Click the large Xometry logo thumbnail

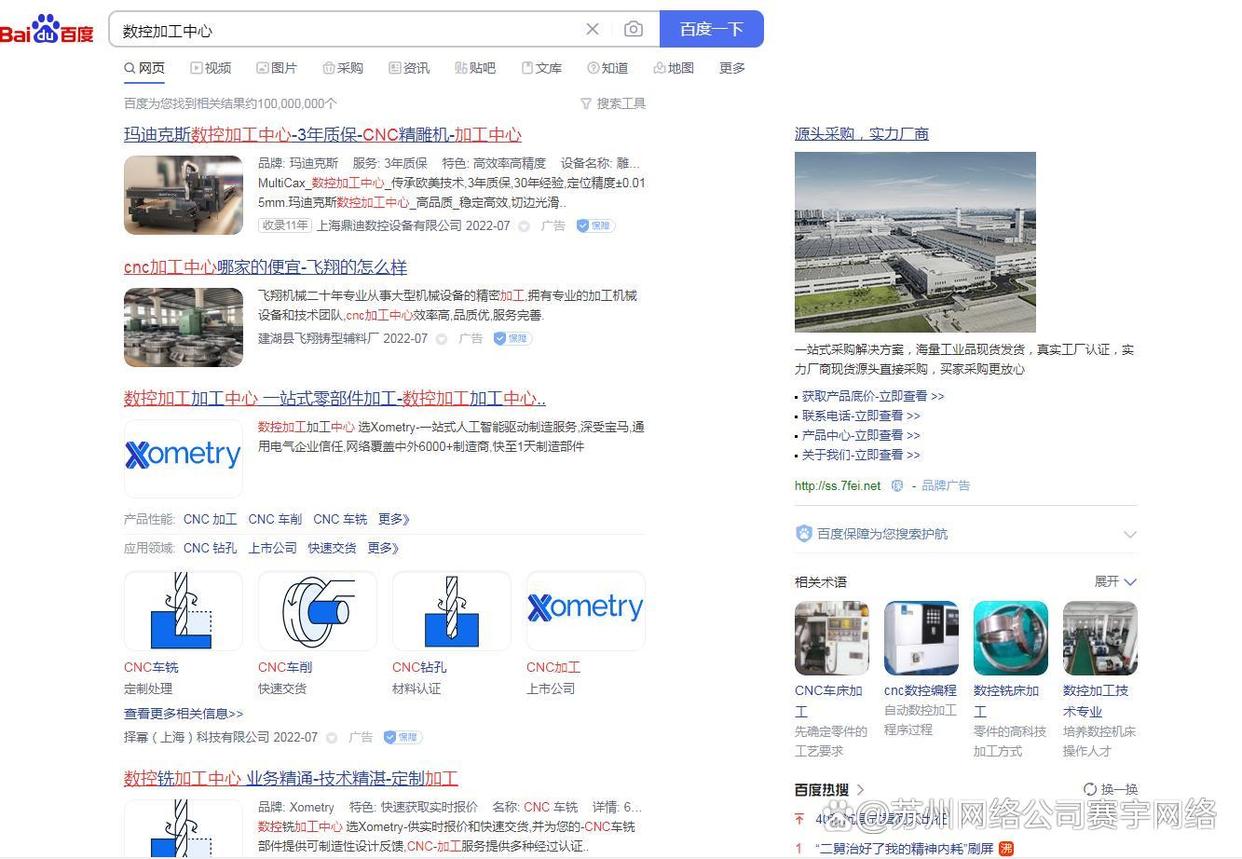(183, 457)
